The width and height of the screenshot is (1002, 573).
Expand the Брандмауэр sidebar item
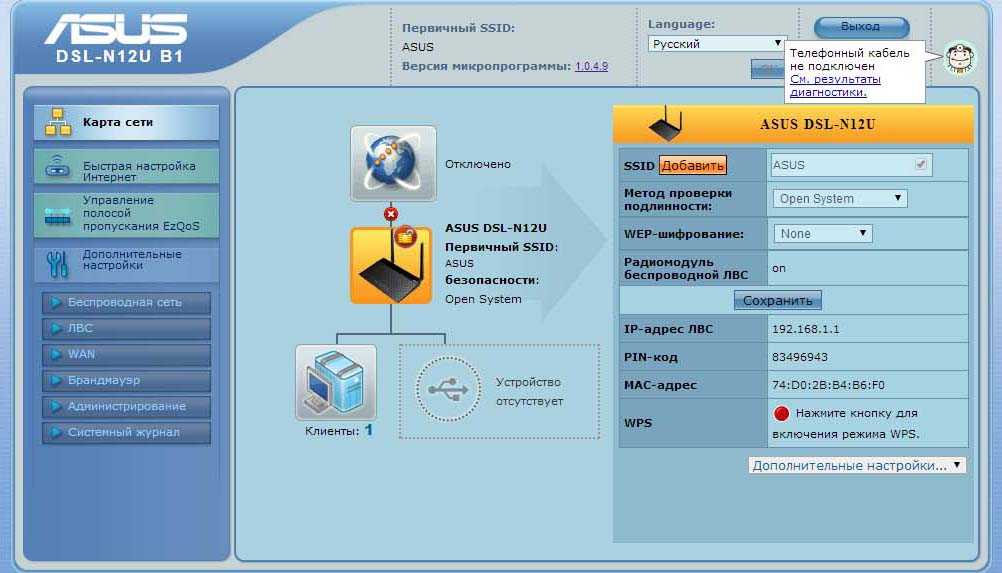126,380
